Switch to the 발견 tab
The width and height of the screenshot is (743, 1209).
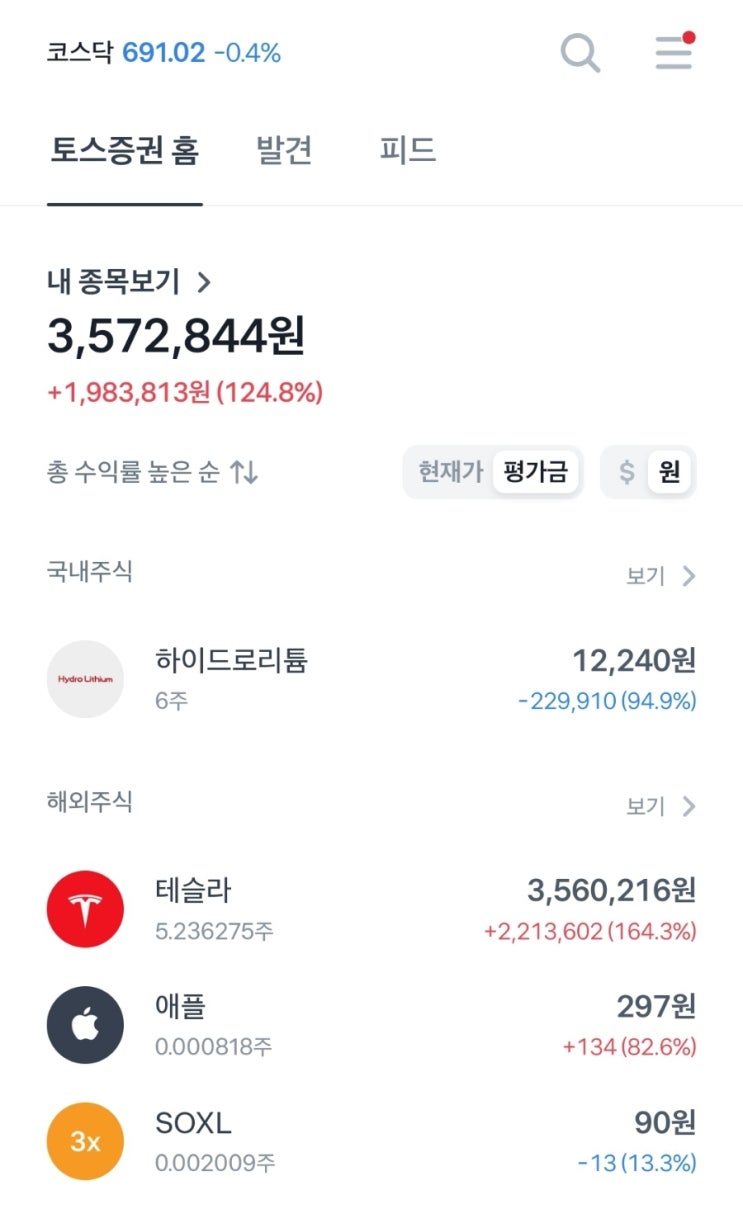click(285, 151)
